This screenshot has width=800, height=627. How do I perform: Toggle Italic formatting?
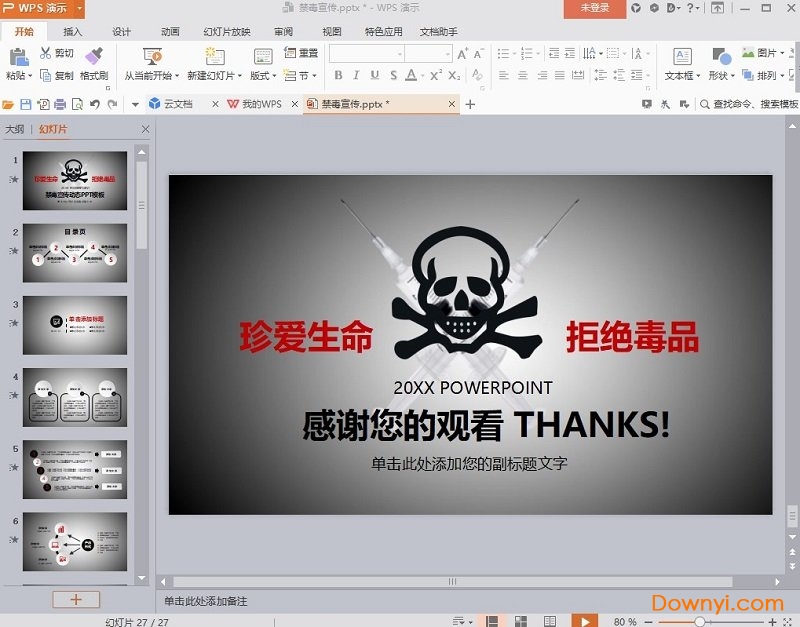[356, 75]
